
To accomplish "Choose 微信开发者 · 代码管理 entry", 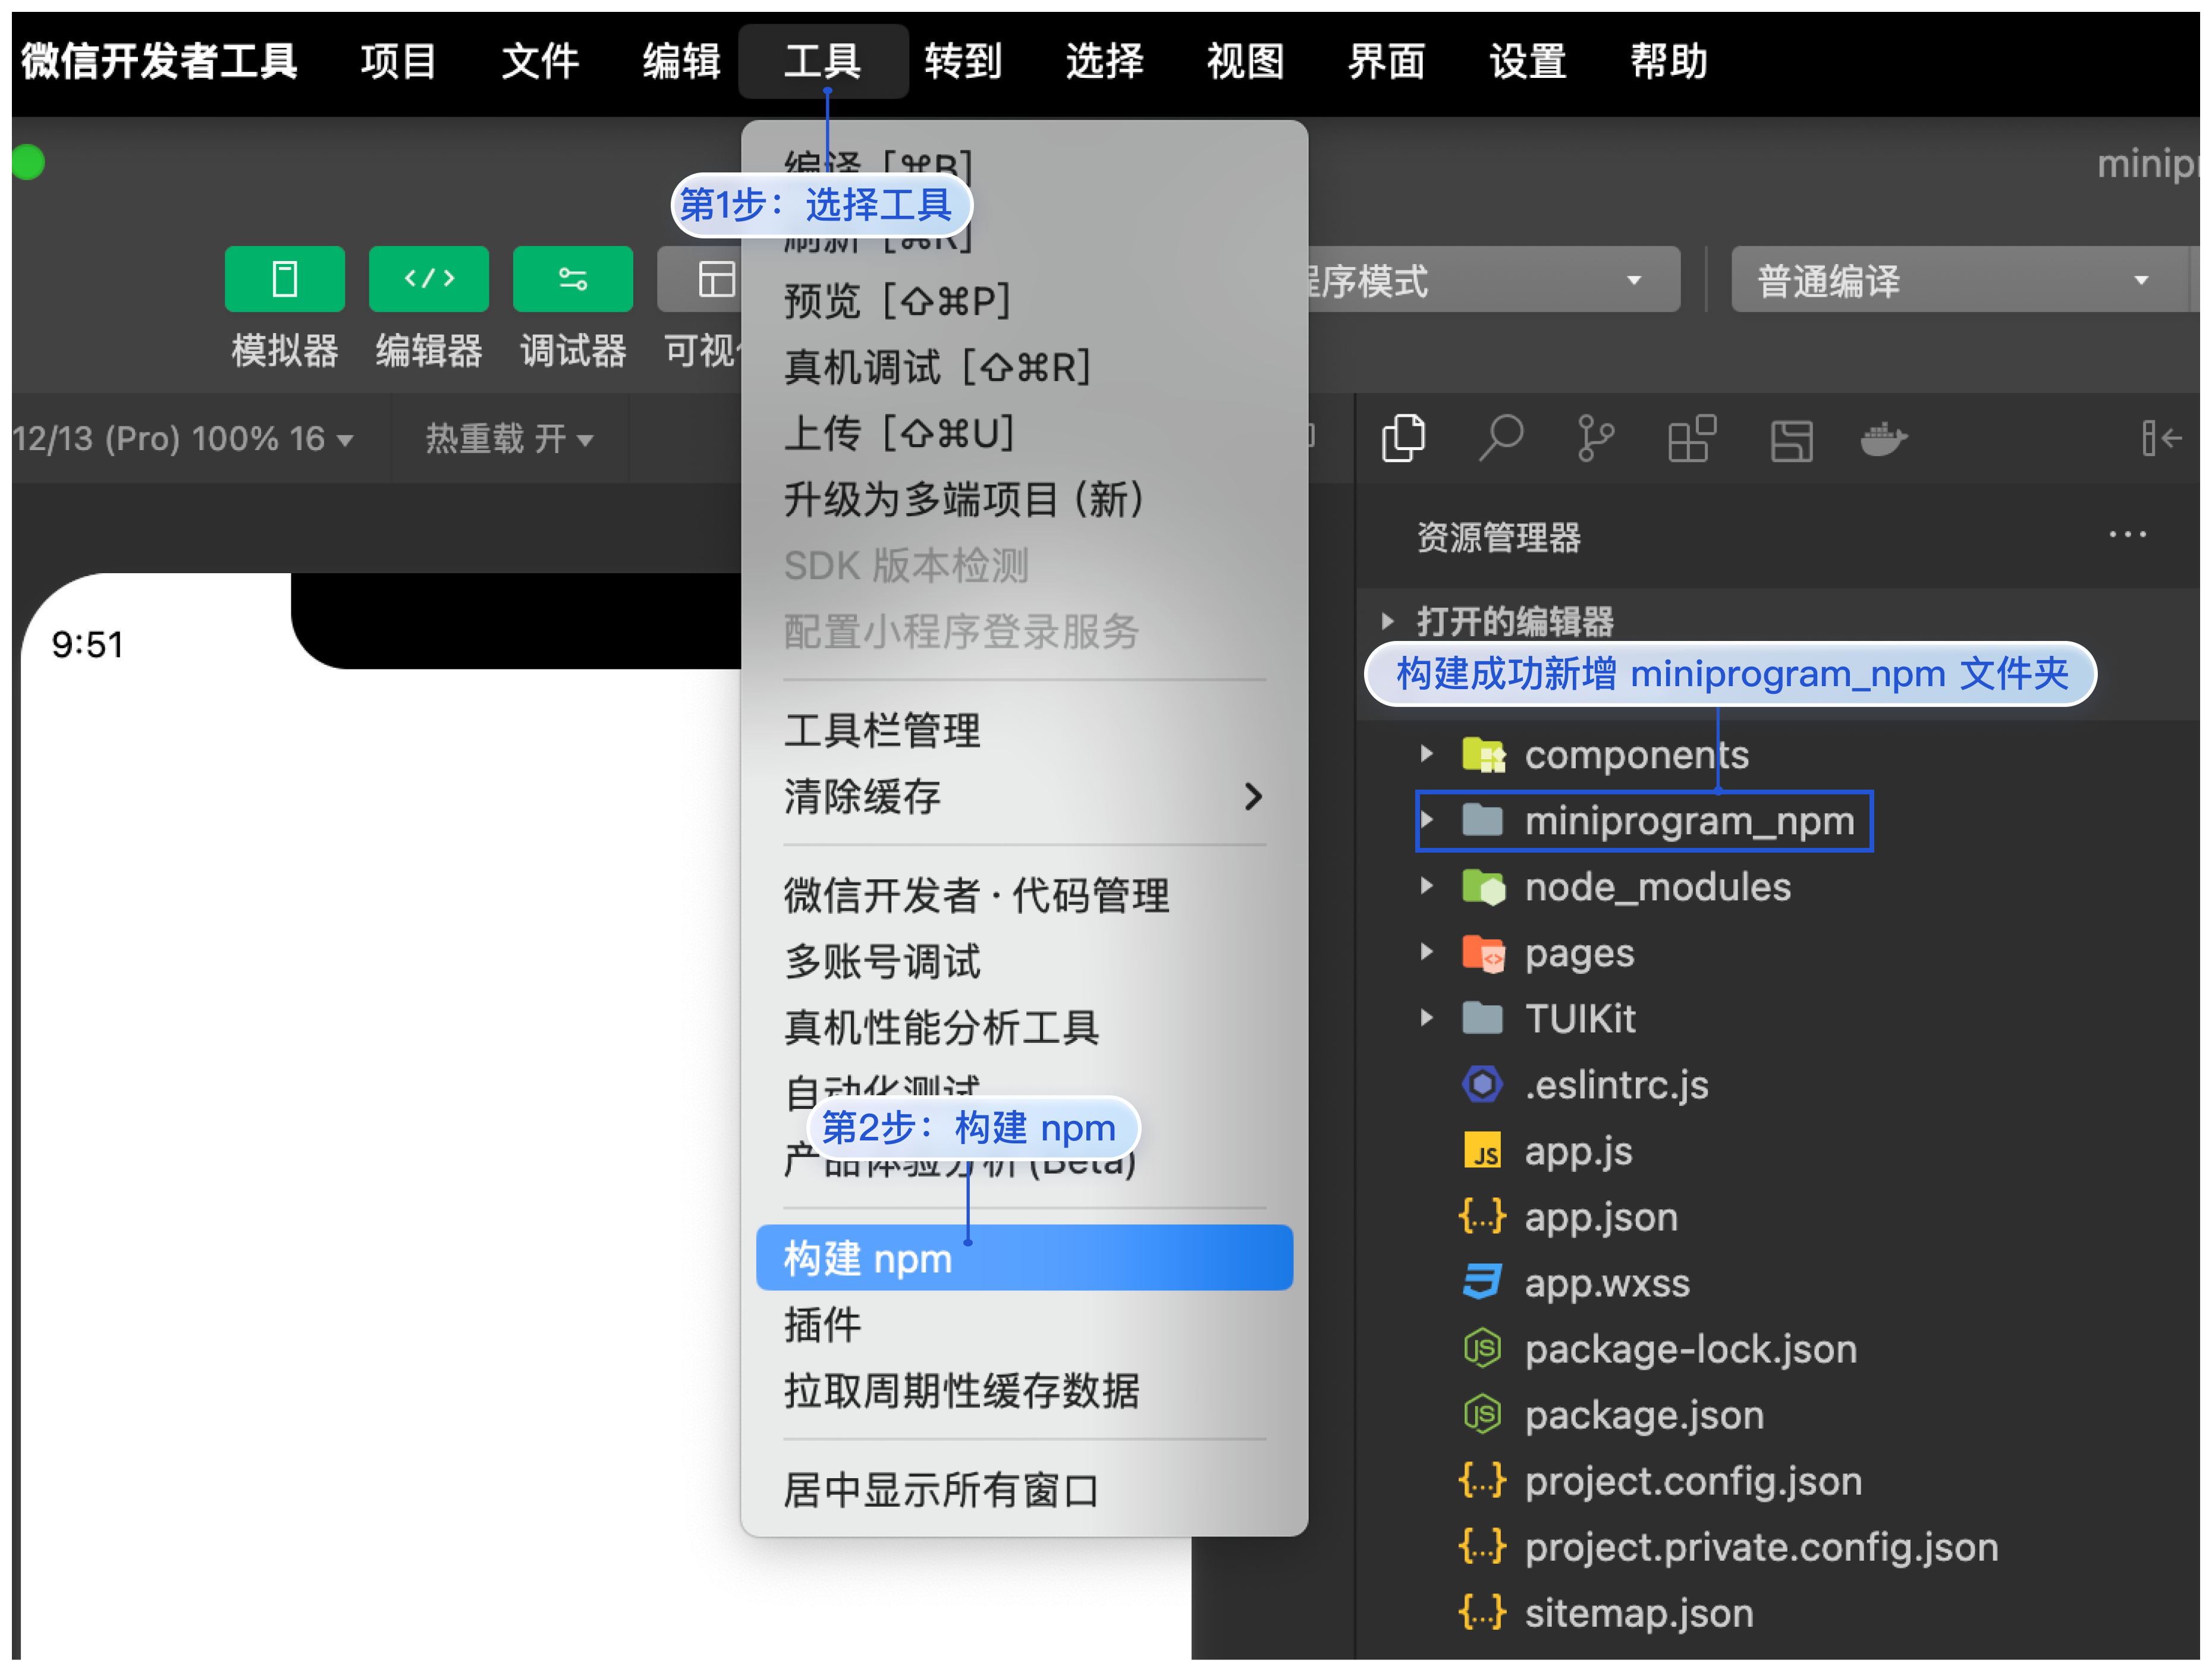I will 1024,895.
